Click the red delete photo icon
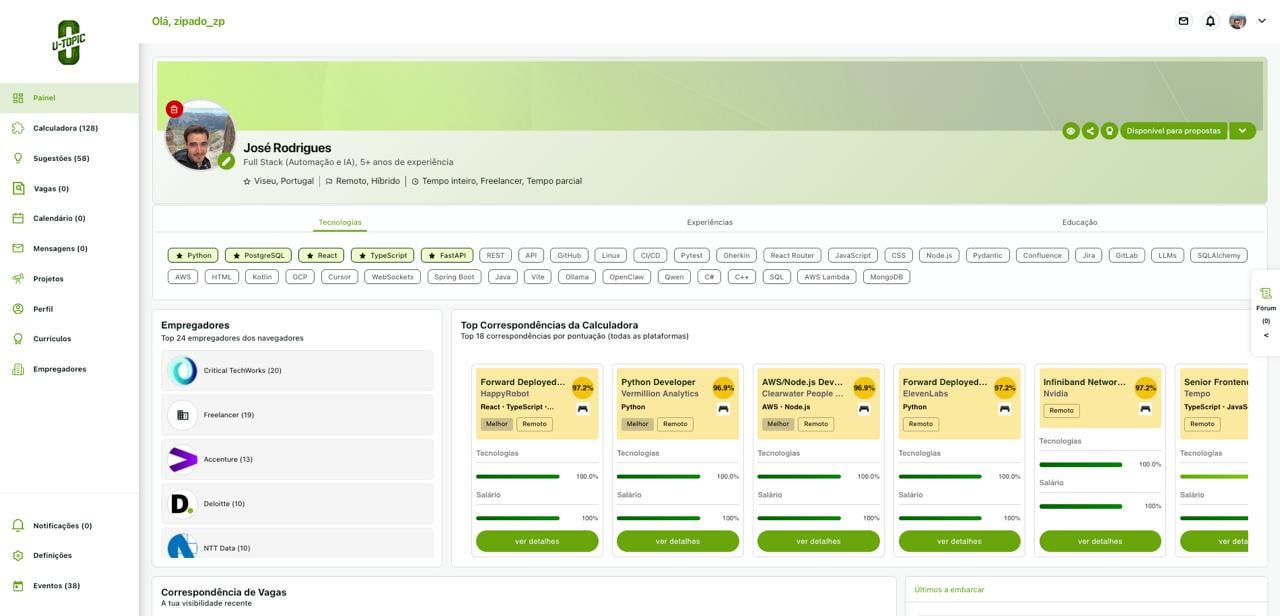 pos(174,109)
